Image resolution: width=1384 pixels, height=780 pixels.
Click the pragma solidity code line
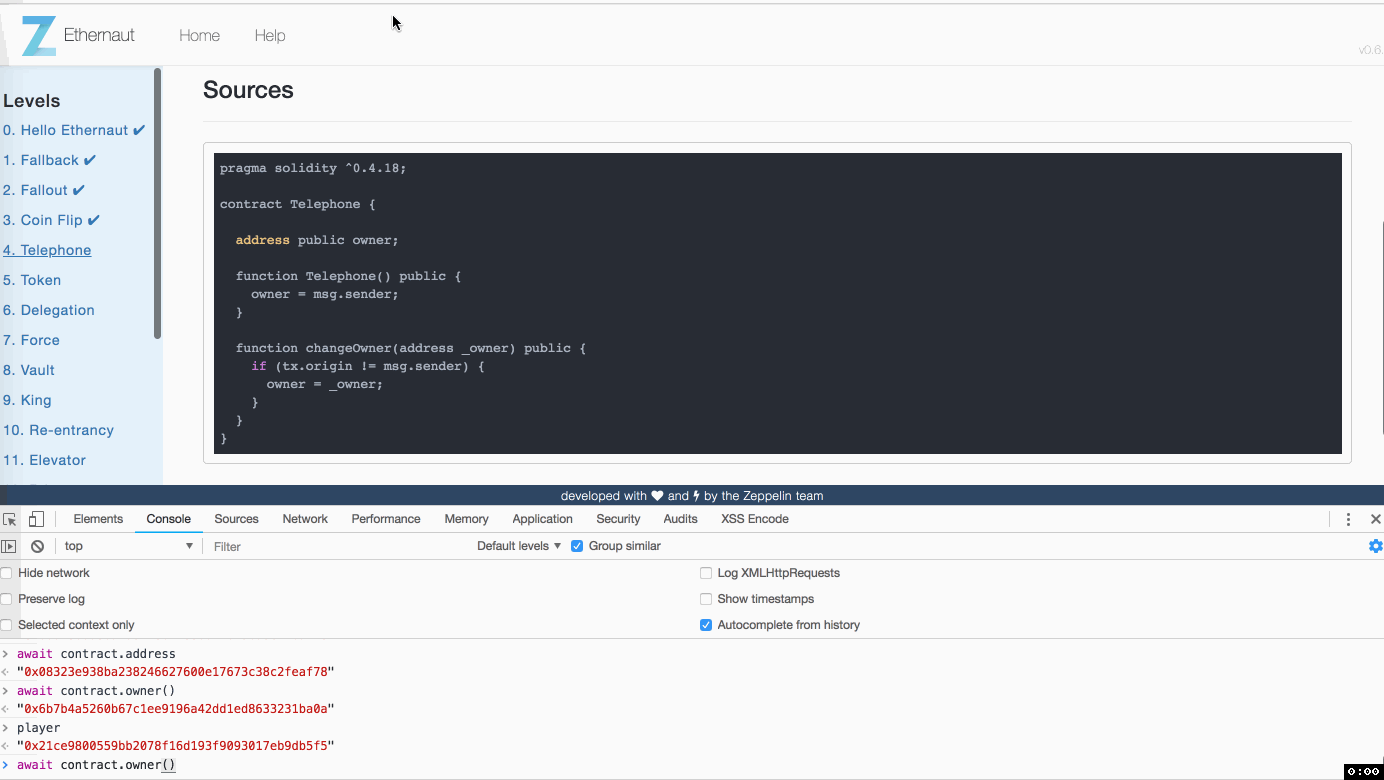click(x=313, y=168)
